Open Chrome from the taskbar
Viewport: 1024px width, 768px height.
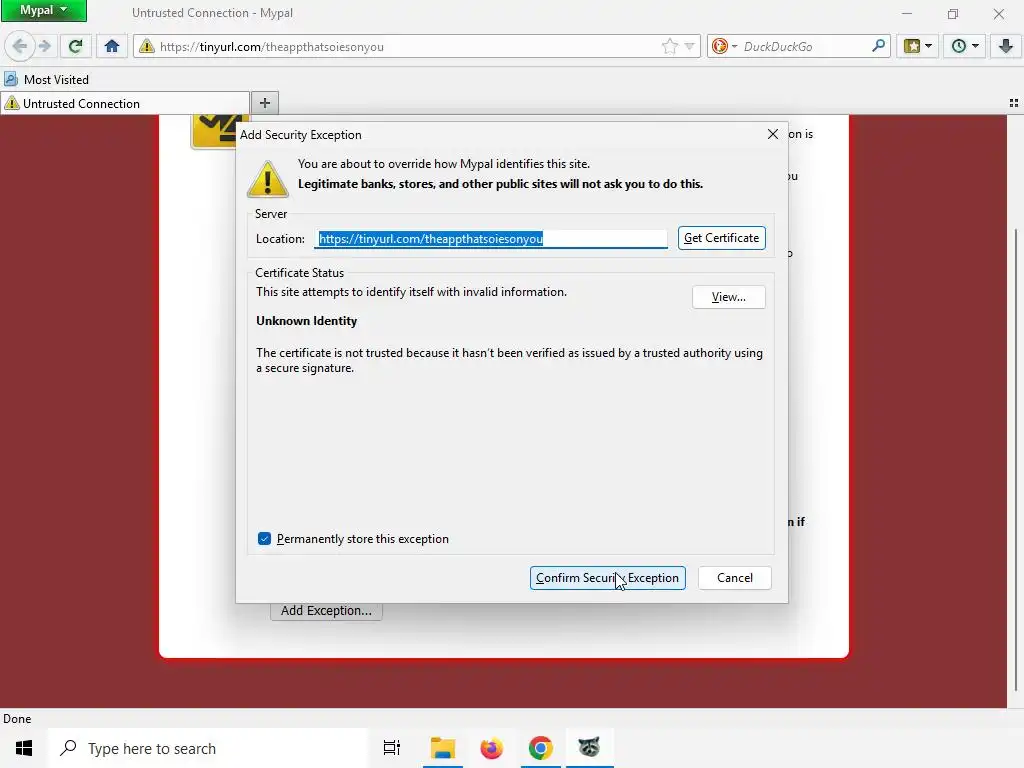pyautogui.click(x=541, y=748)
